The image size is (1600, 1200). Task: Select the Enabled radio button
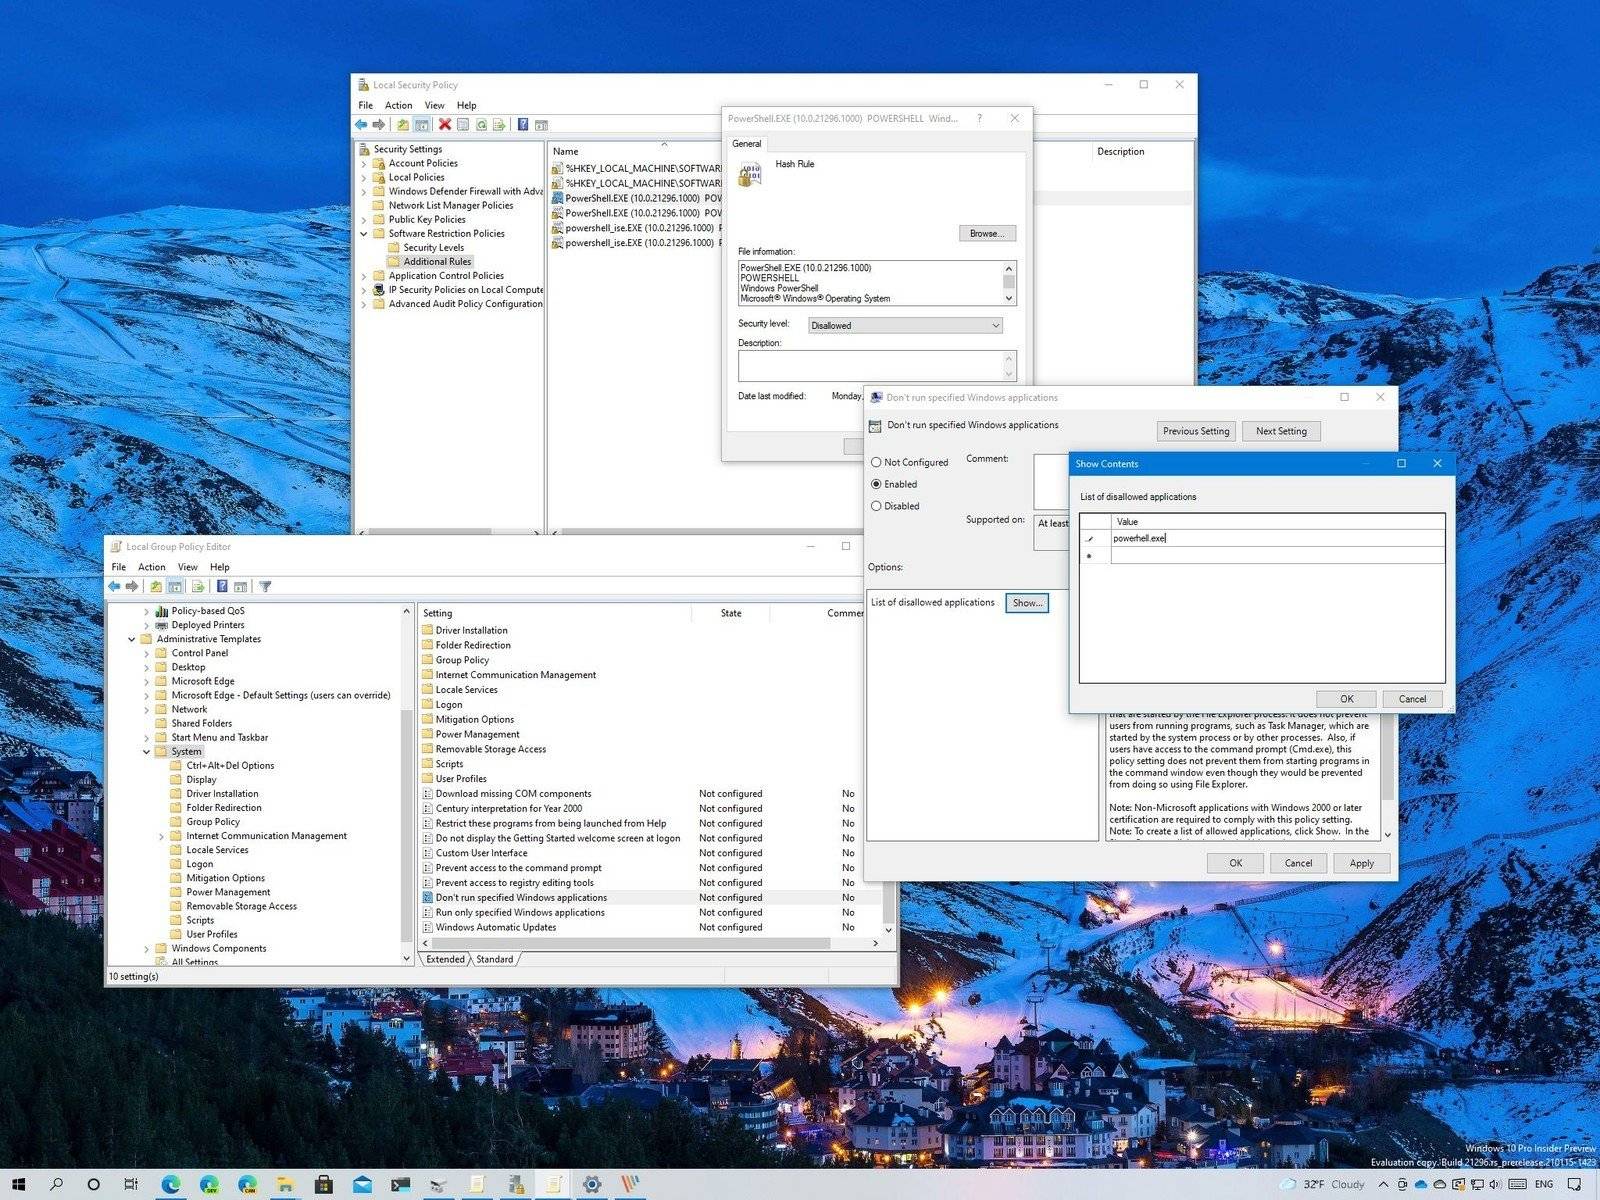pos(878,484)
